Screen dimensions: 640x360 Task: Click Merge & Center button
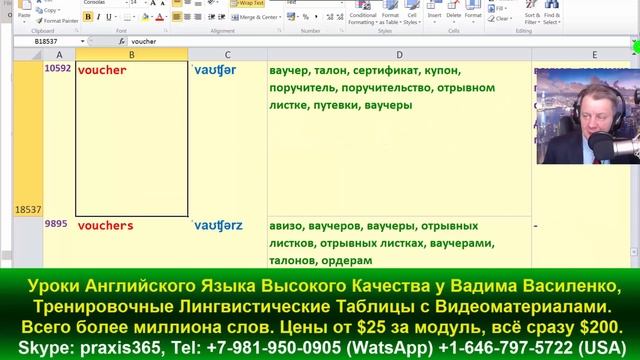pyautogui.click(x=254, y=17)
